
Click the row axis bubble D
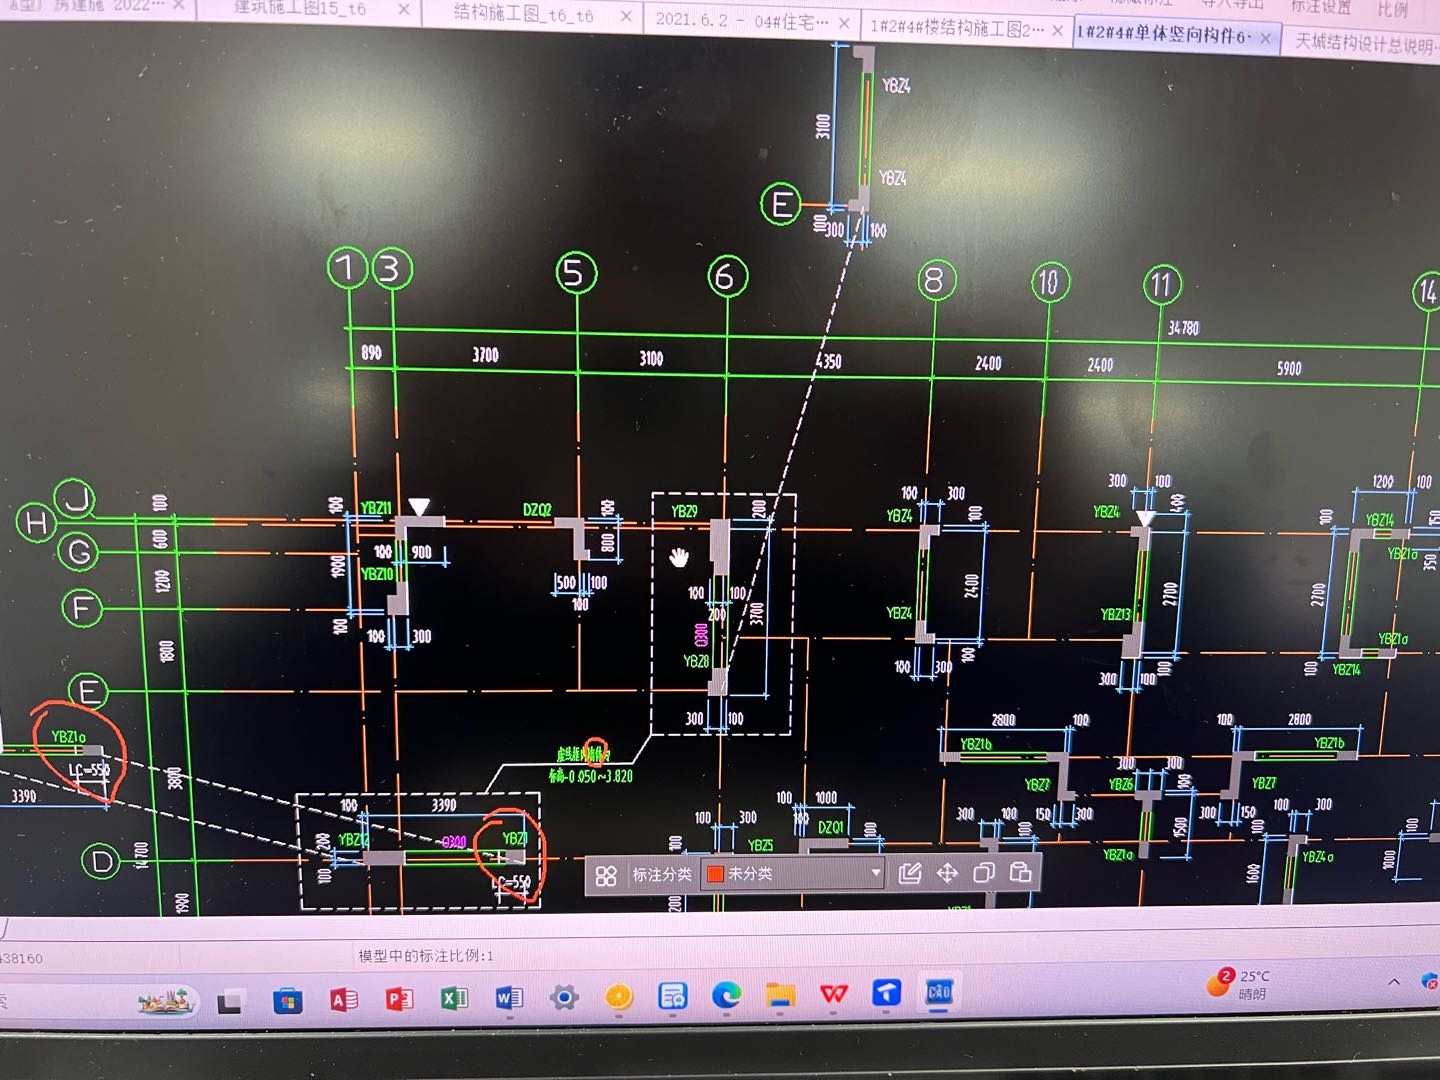(101, 862)
